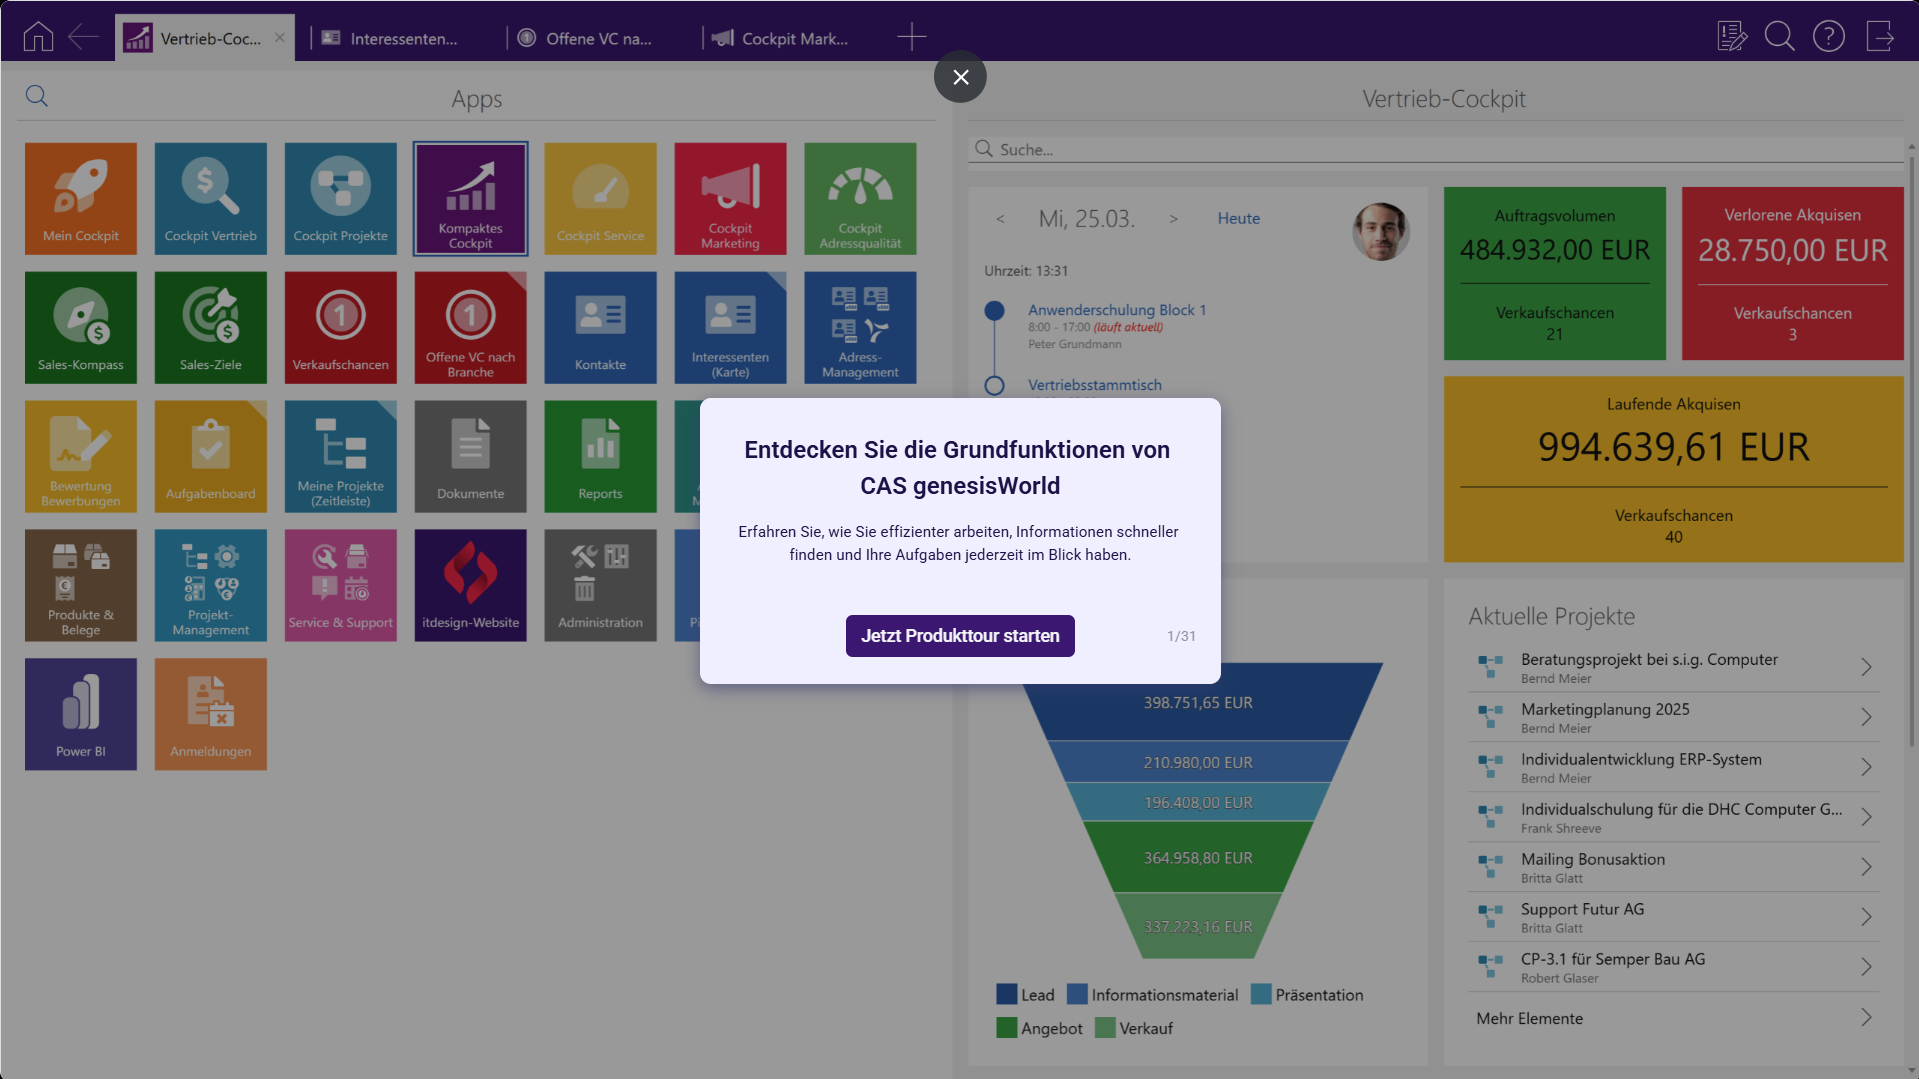Add a new tab with plus button
The image size is (1919, 1079).
tap(912, 38)
